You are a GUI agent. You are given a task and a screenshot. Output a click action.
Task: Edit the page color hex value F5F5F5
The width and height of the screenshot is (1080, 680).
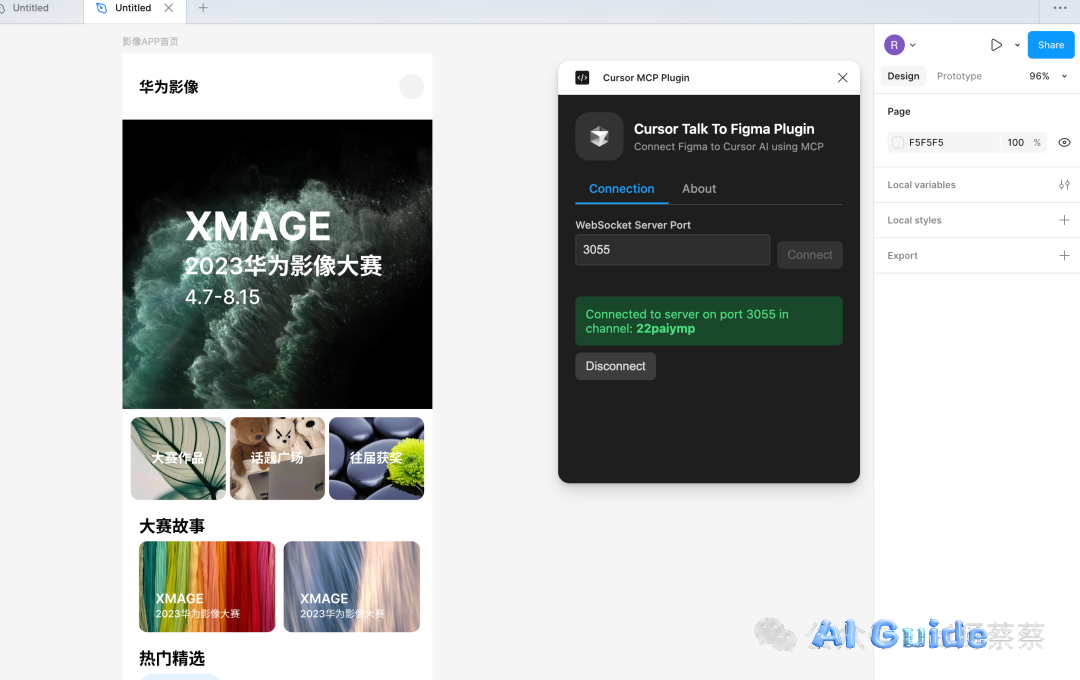(x=926, y=143)
